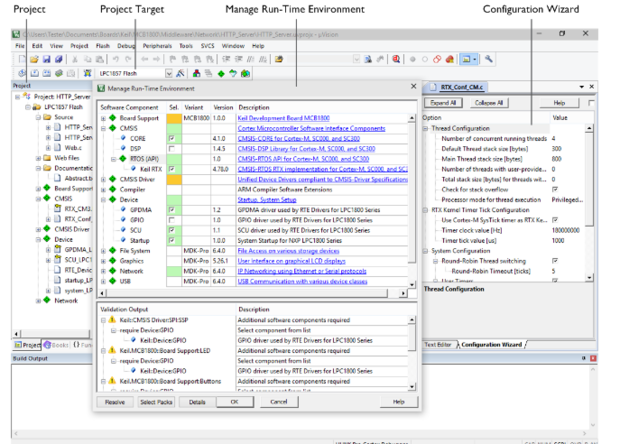Image resolution: width=620 pixels, height=444 pixels.
Task: Open the SVCS menu
Action: coord(207,46)
